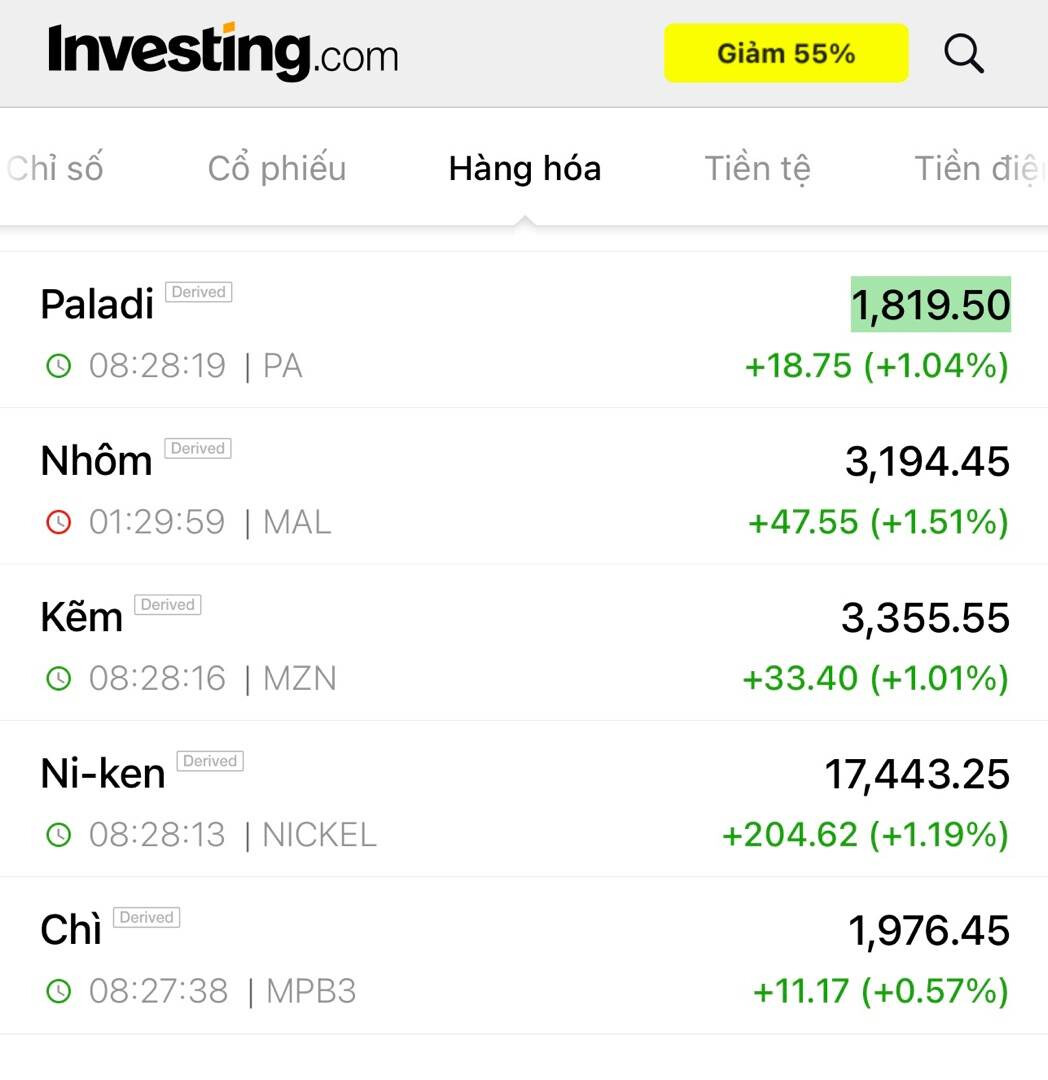Select the Hàng hóa tab
This screenshot has height=1080, width=1048.
[525, 168]
